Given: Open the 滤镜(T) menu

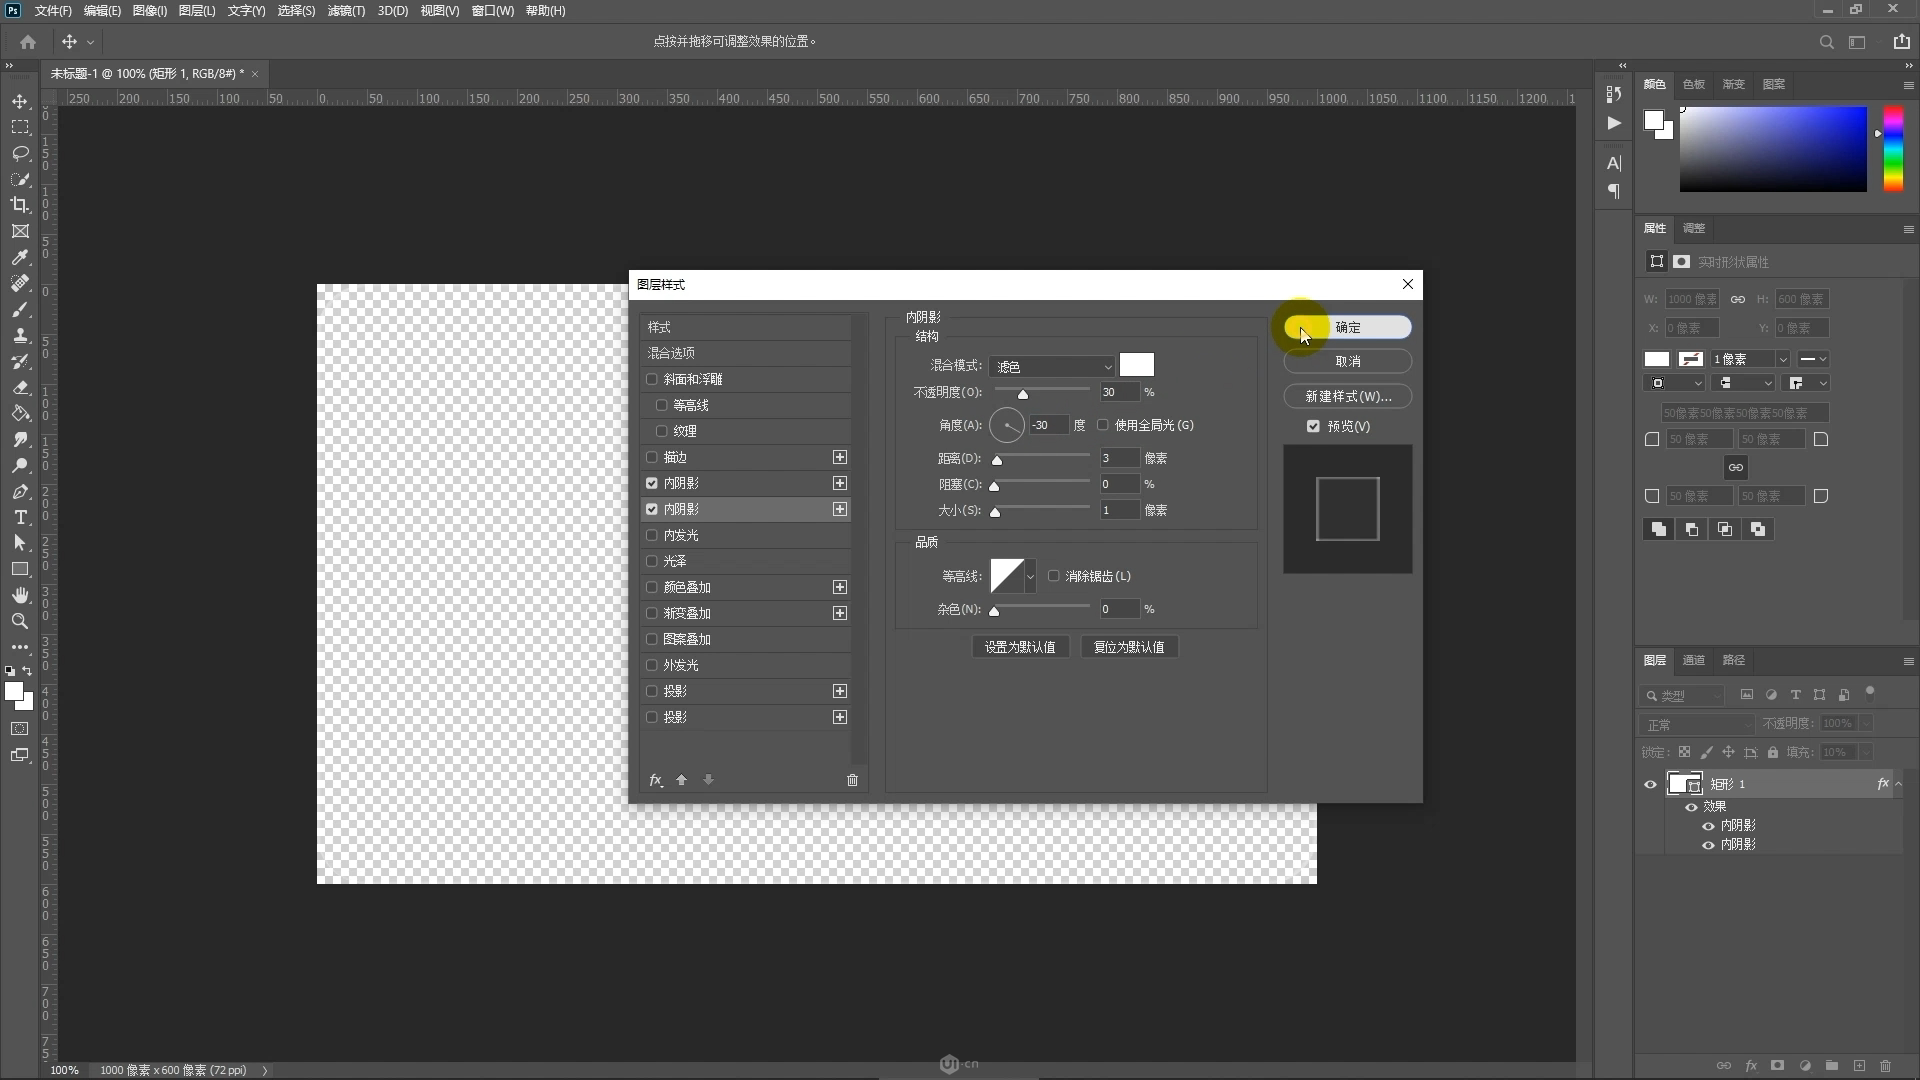Looking at the screenshot, I should 346,10.
